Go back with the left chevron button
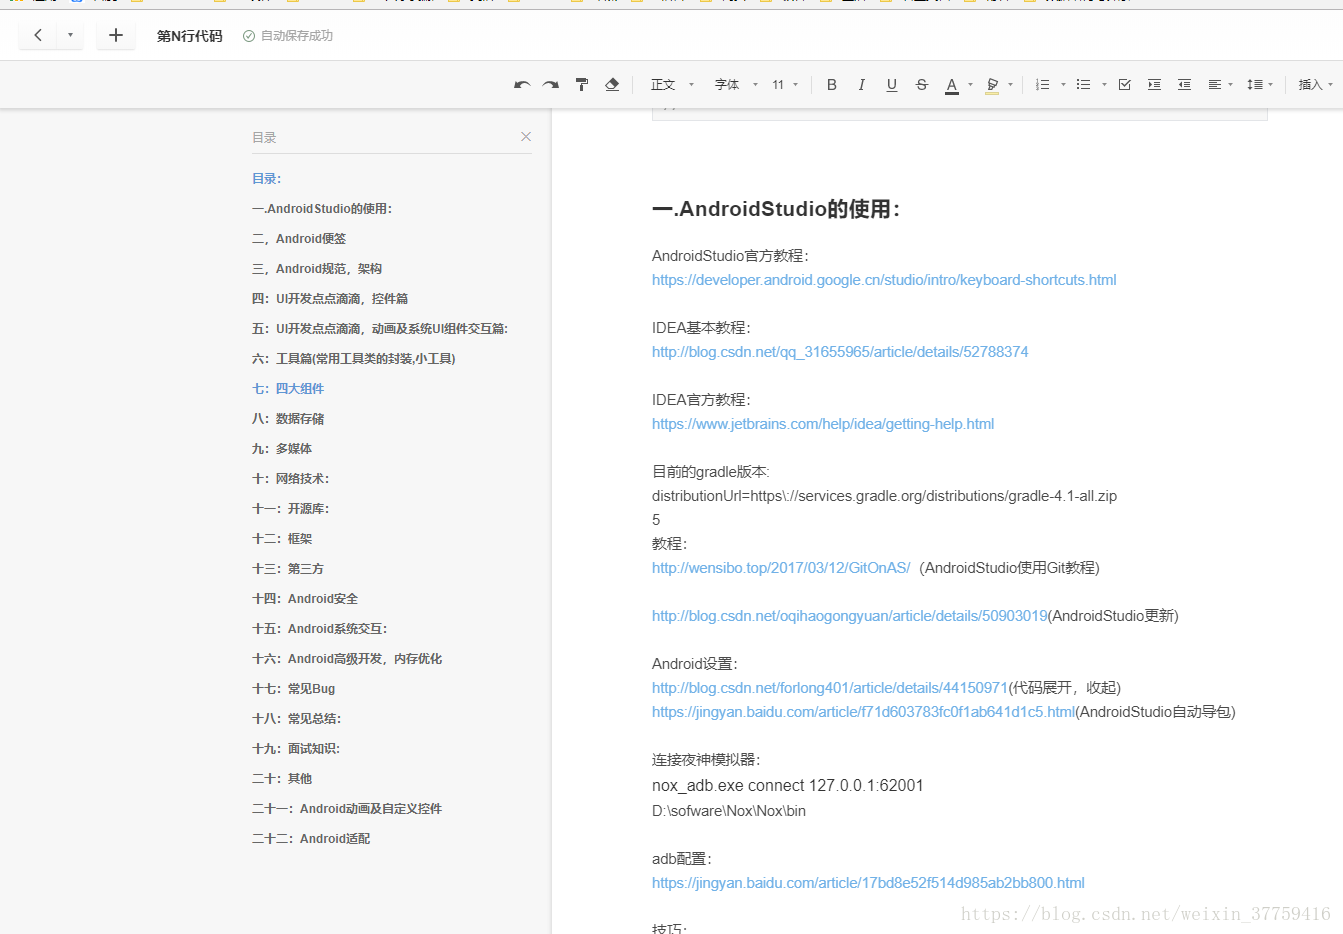 pyautogui.click(x=38, y=35)
